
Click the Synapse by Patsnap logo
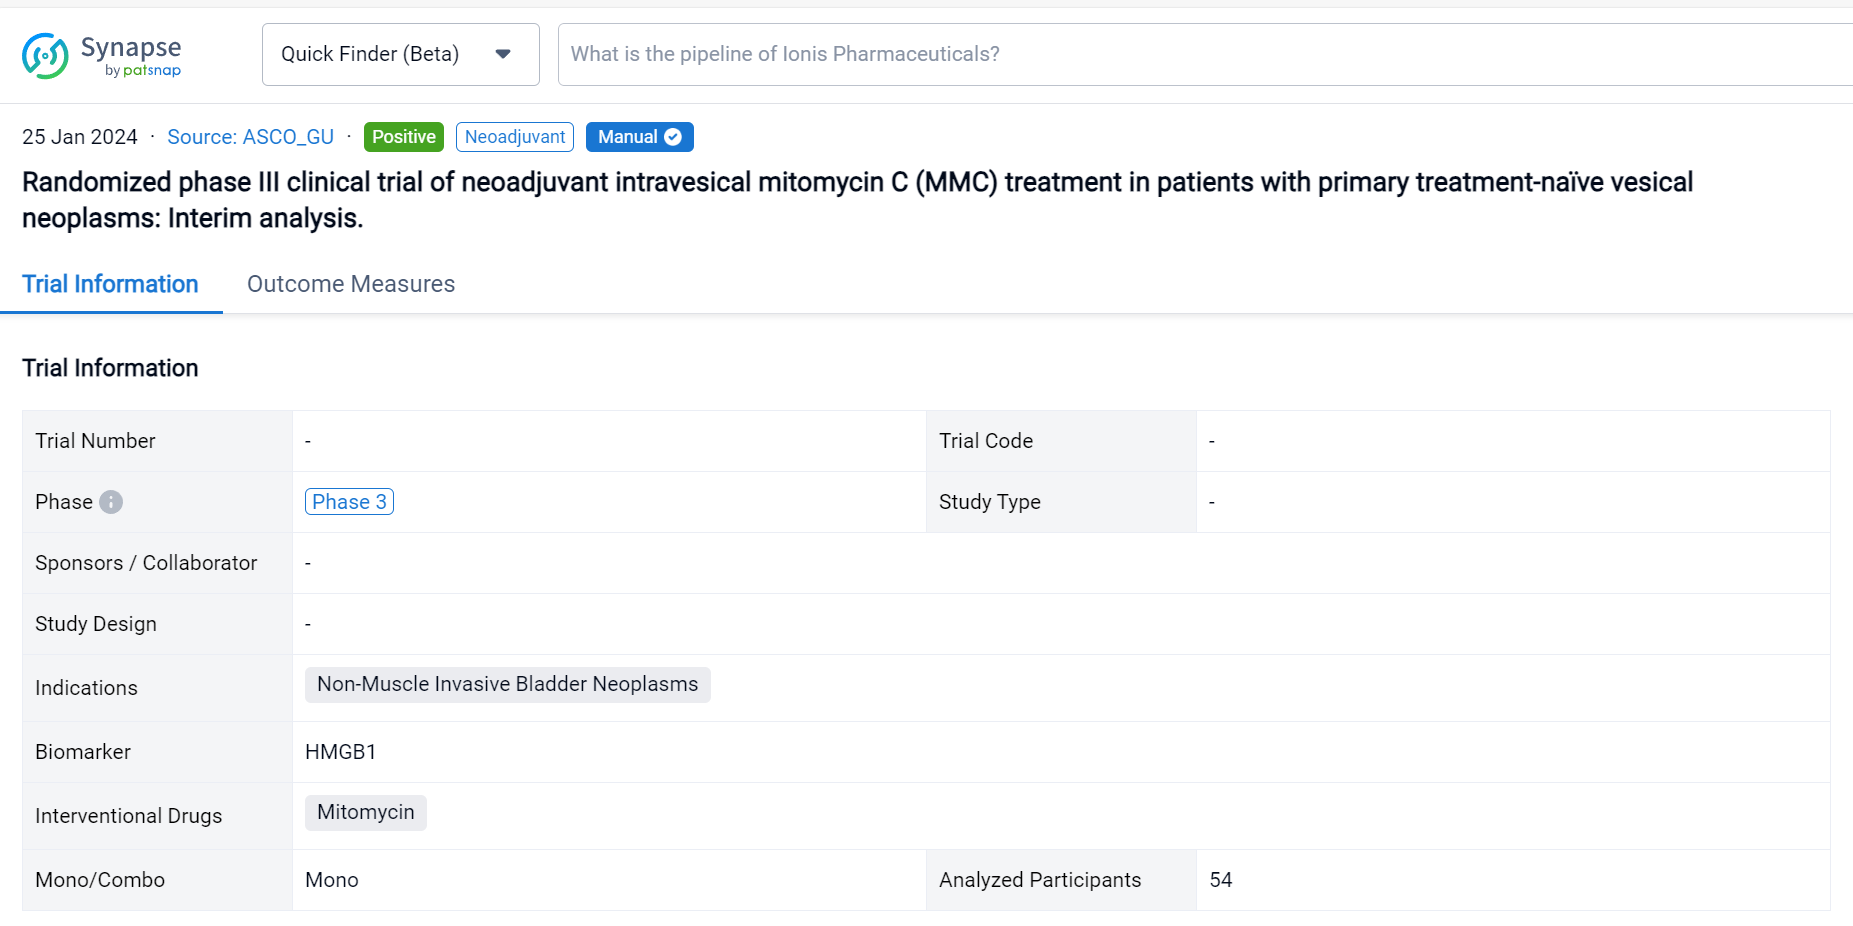[x=101, y=55]
